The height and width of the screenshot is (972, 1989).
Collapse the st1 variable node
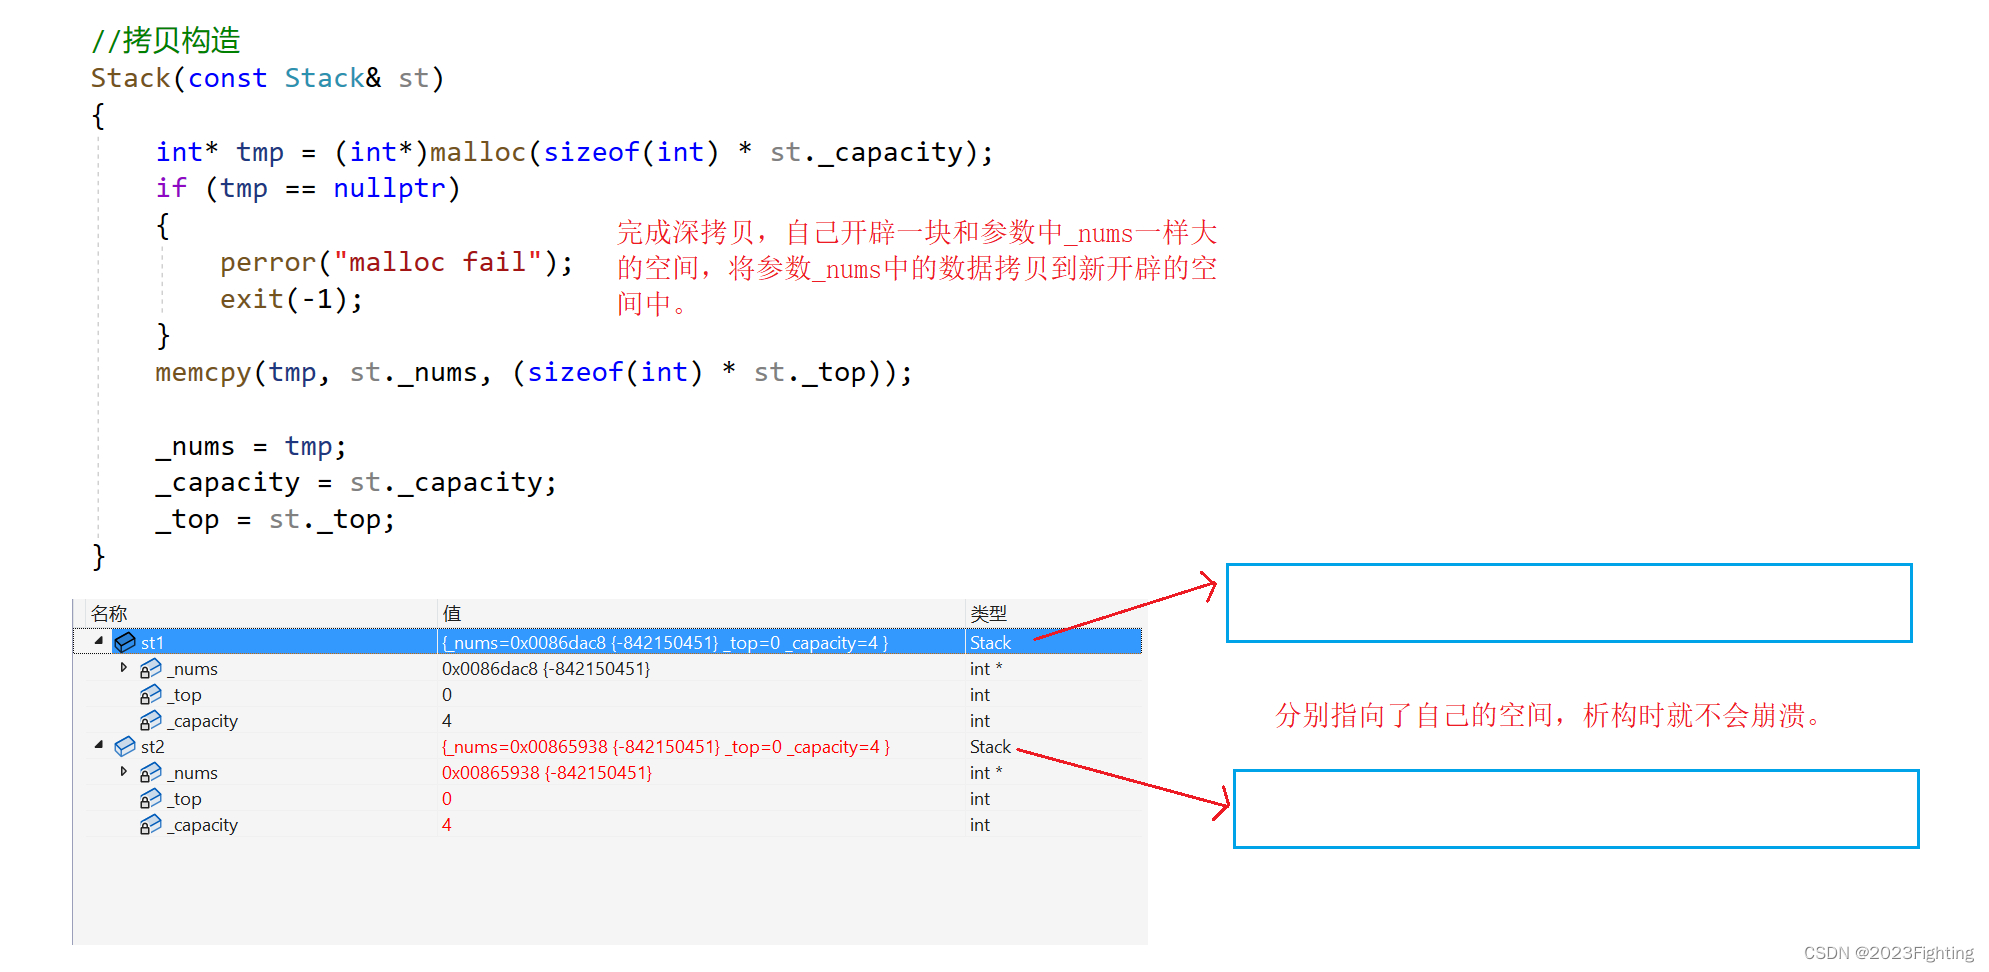[99, 641]
